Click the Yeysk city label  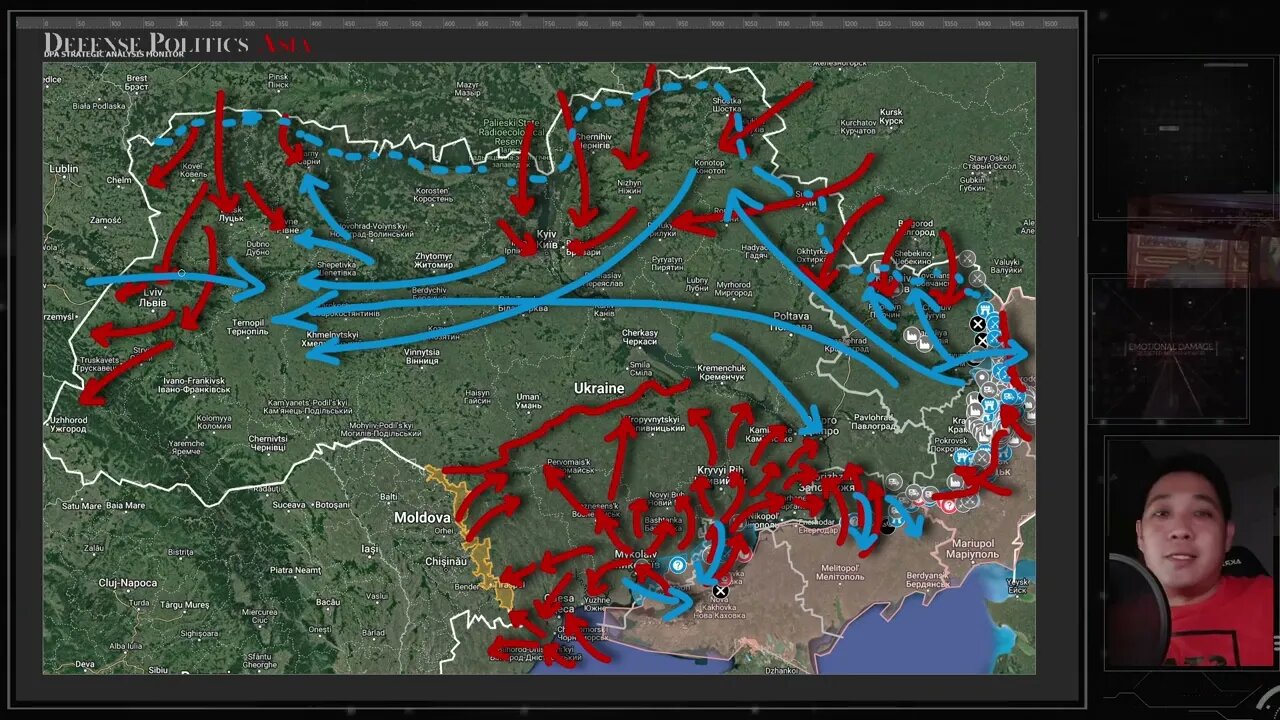pyautogui.click(x=1018, y=586)
